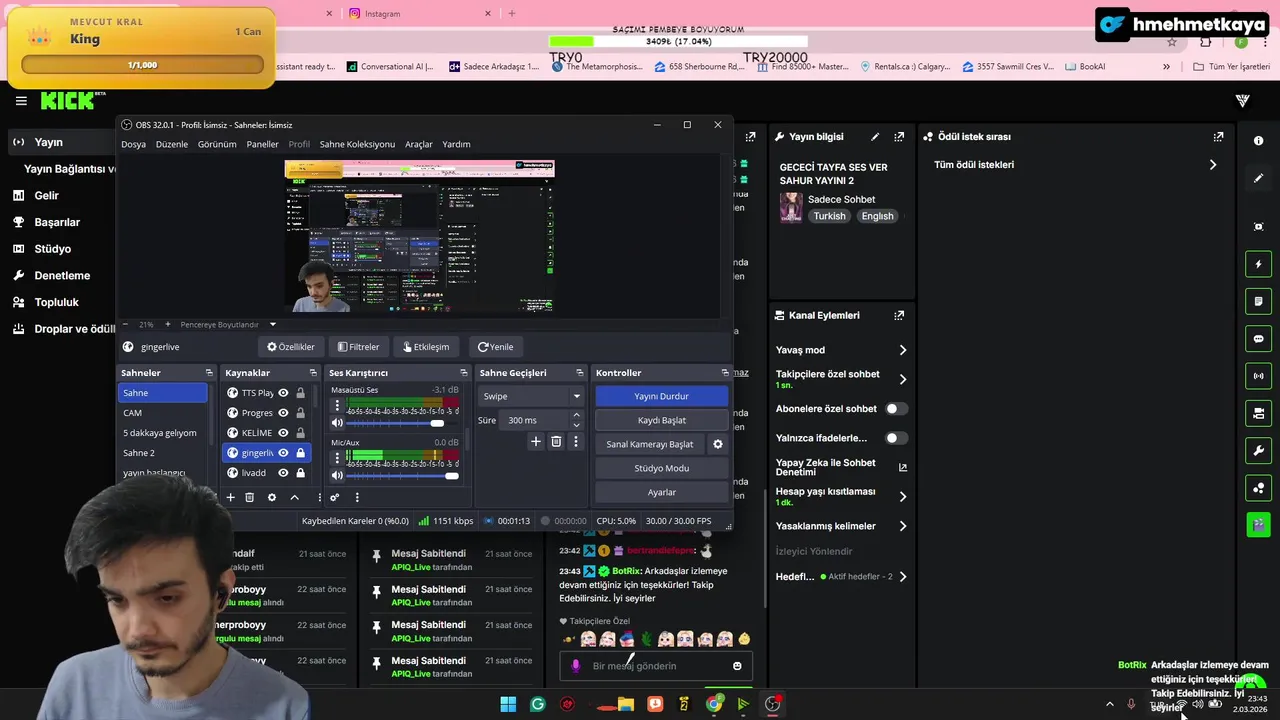Click the Bir mesaj gönderin chat field

pyautogui.click(x=655, y=666)
